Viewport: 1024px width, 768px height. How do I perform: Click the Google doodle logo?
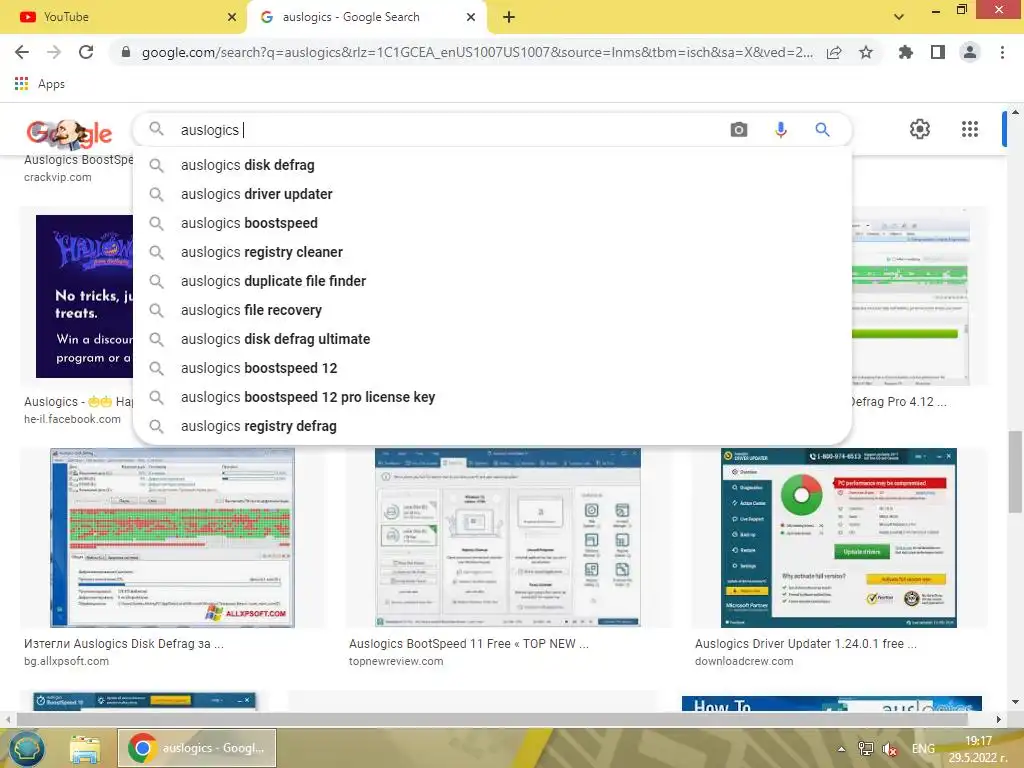click(x=69, y=133)
